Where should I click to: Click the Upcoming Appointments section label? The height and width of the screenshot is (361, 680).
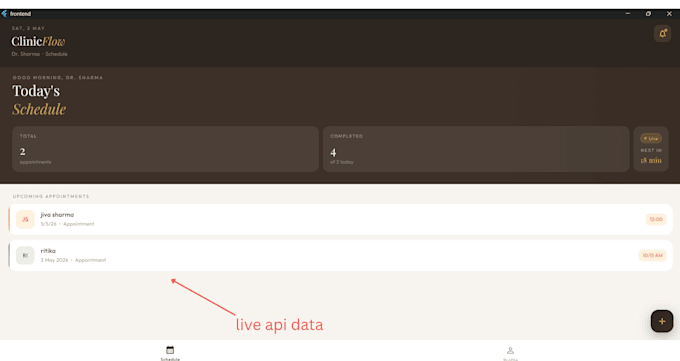pyautogui.click(x=51, y=196)
